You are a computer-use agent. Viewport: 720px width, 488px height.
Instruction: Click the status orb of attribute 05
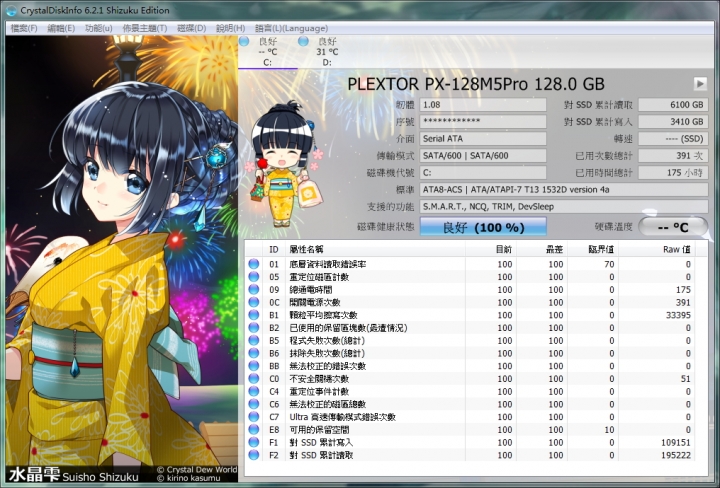253,277
